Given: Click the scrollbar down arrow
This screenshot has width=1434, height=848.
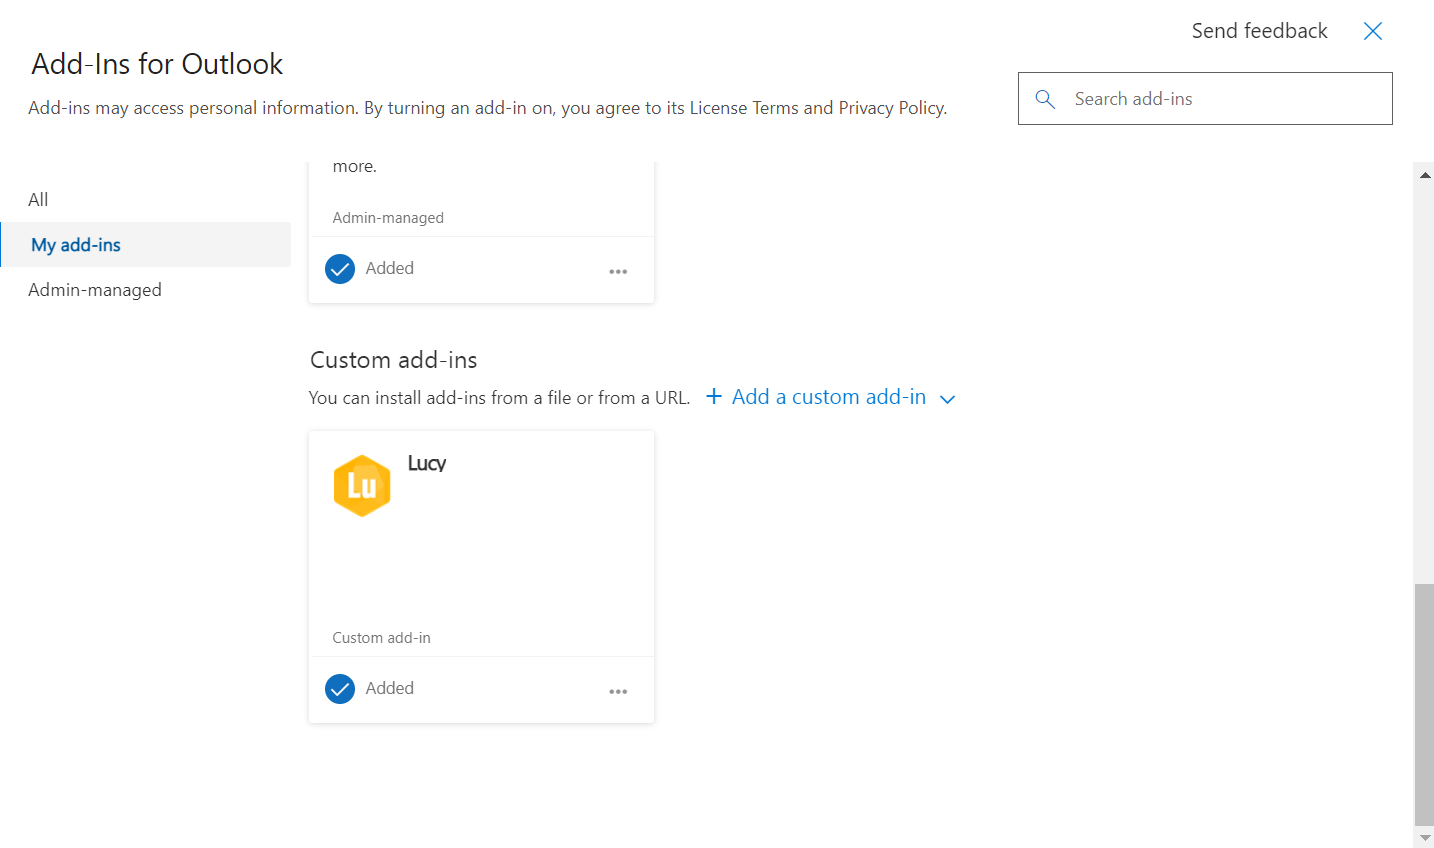Looking at the screenshot, I should click(x=1424, y=837).
